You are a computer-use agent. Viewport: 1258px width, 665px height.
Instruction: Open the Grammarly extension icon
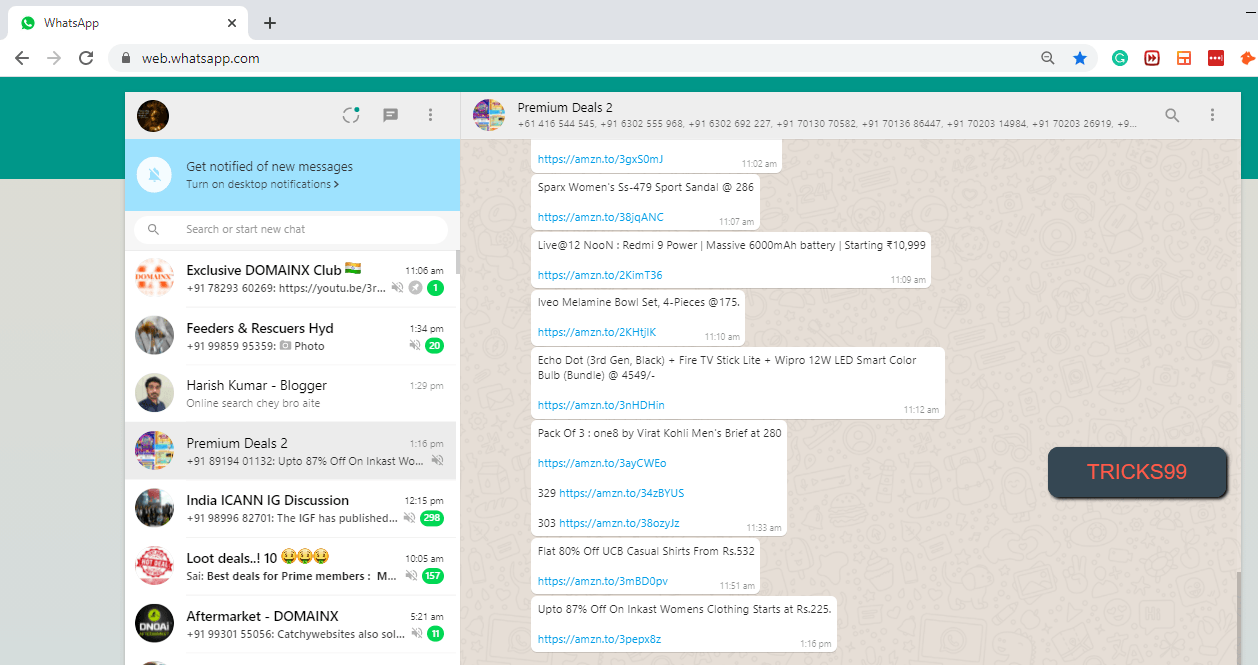pyautogui.click(x=1121, y=58)
